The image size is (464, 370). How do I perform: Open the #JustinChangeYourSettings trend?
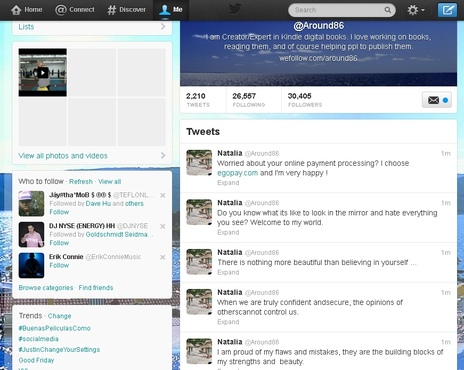(59, 350)
